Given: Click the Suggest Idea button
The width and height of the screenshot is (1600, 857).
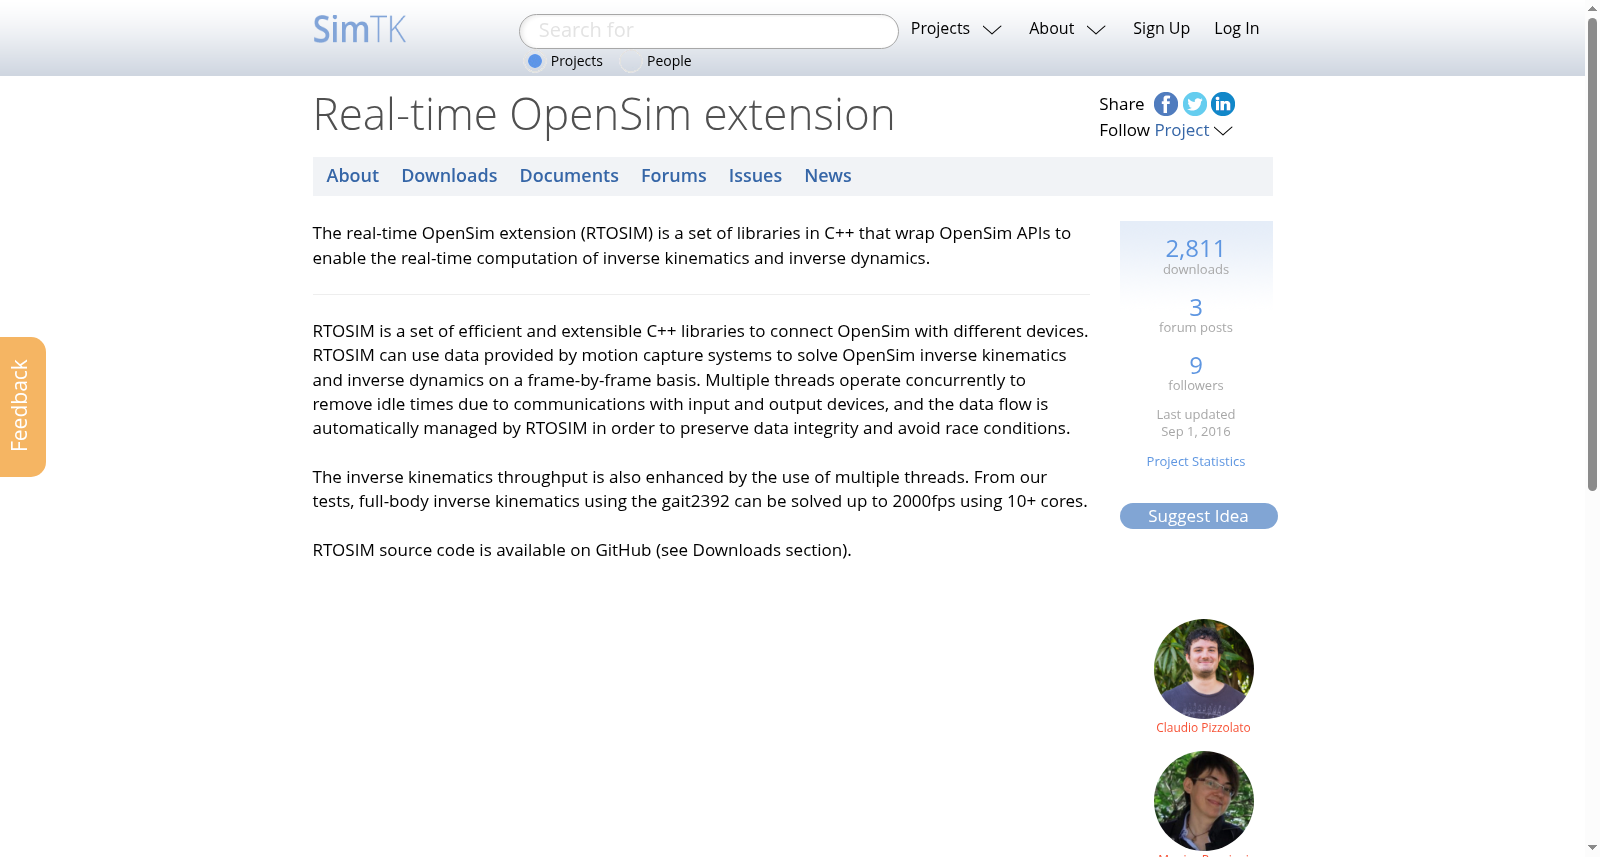Looking at the screenshot, I should tap(1198, 516).
